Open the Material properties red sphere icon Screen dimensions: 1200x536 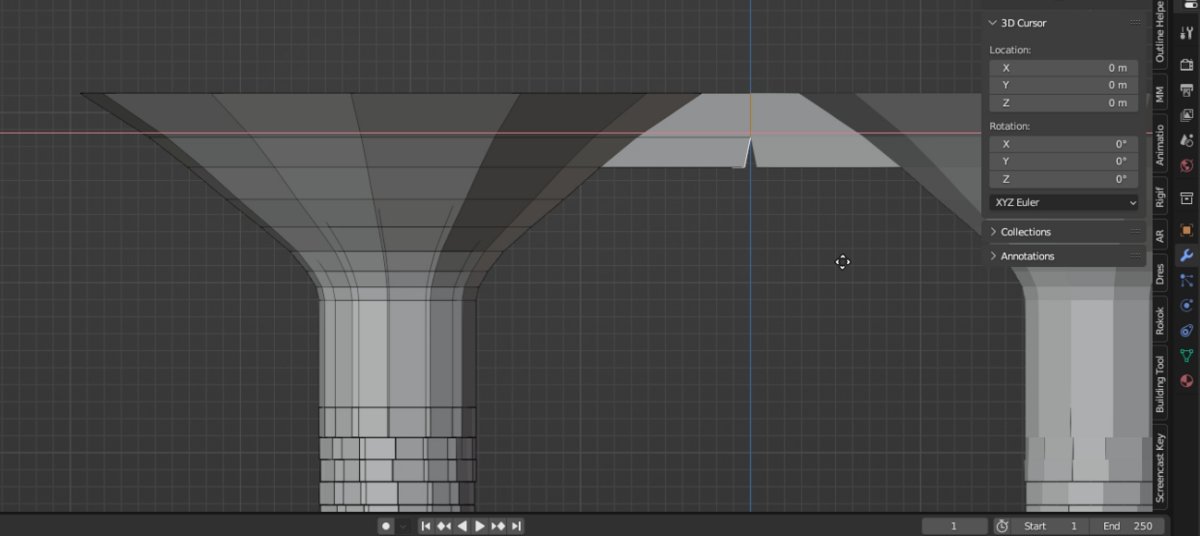(1187, 381)
